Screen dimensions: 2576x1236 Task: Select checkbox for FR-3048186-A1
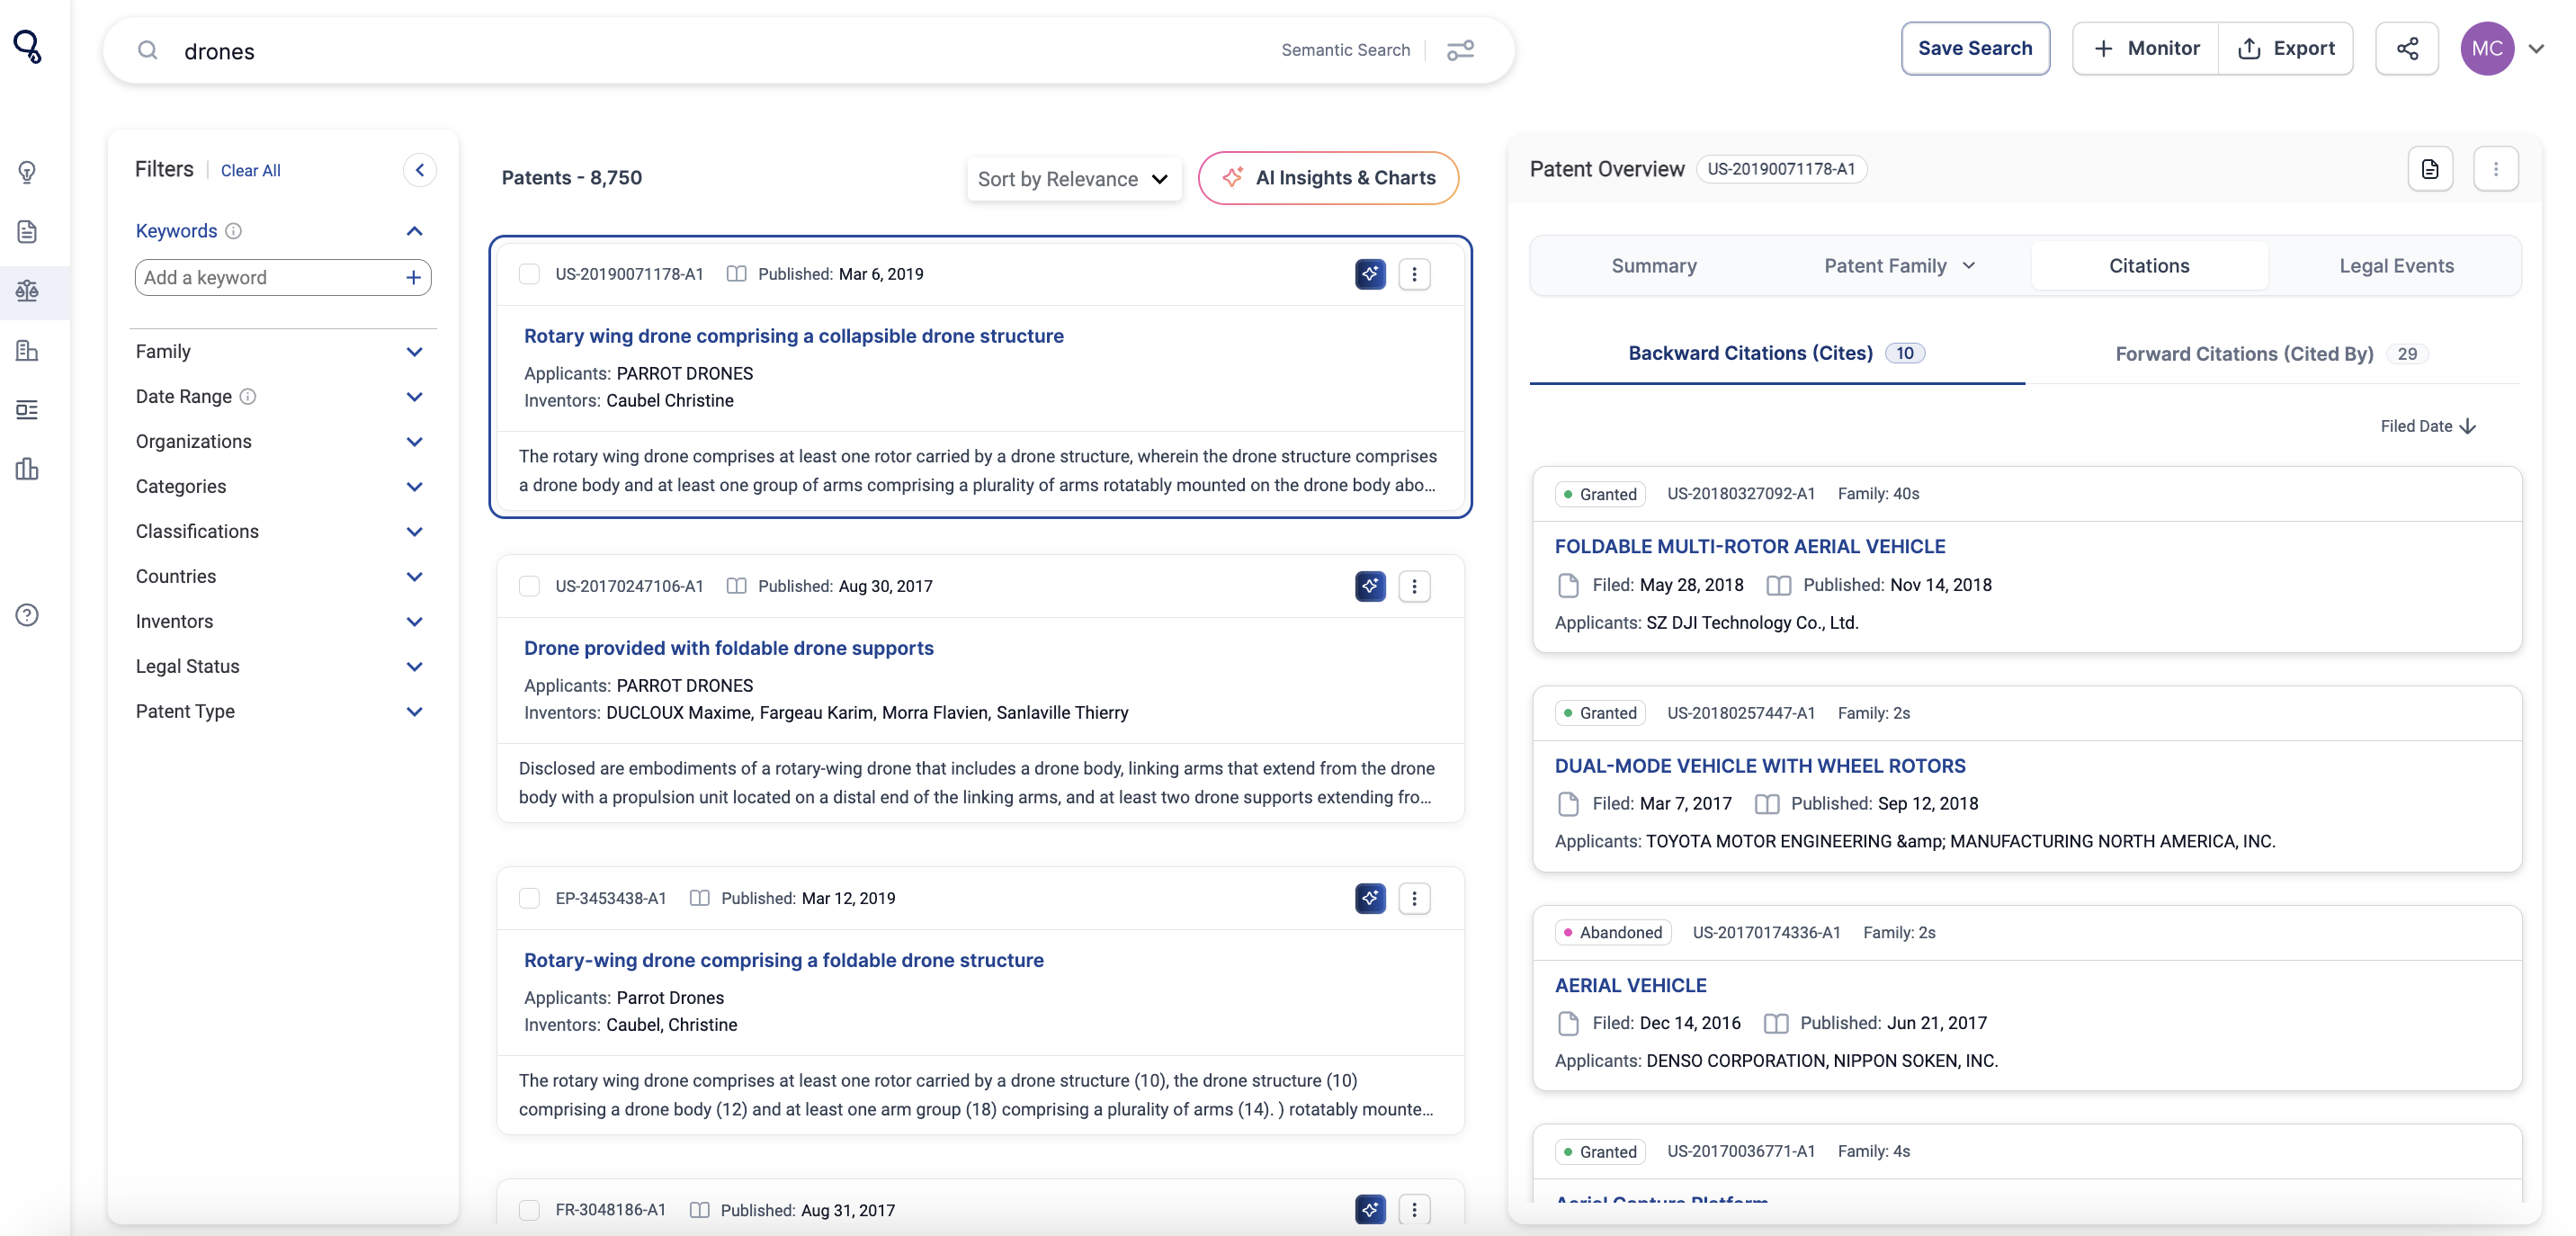coord(529,1210)
